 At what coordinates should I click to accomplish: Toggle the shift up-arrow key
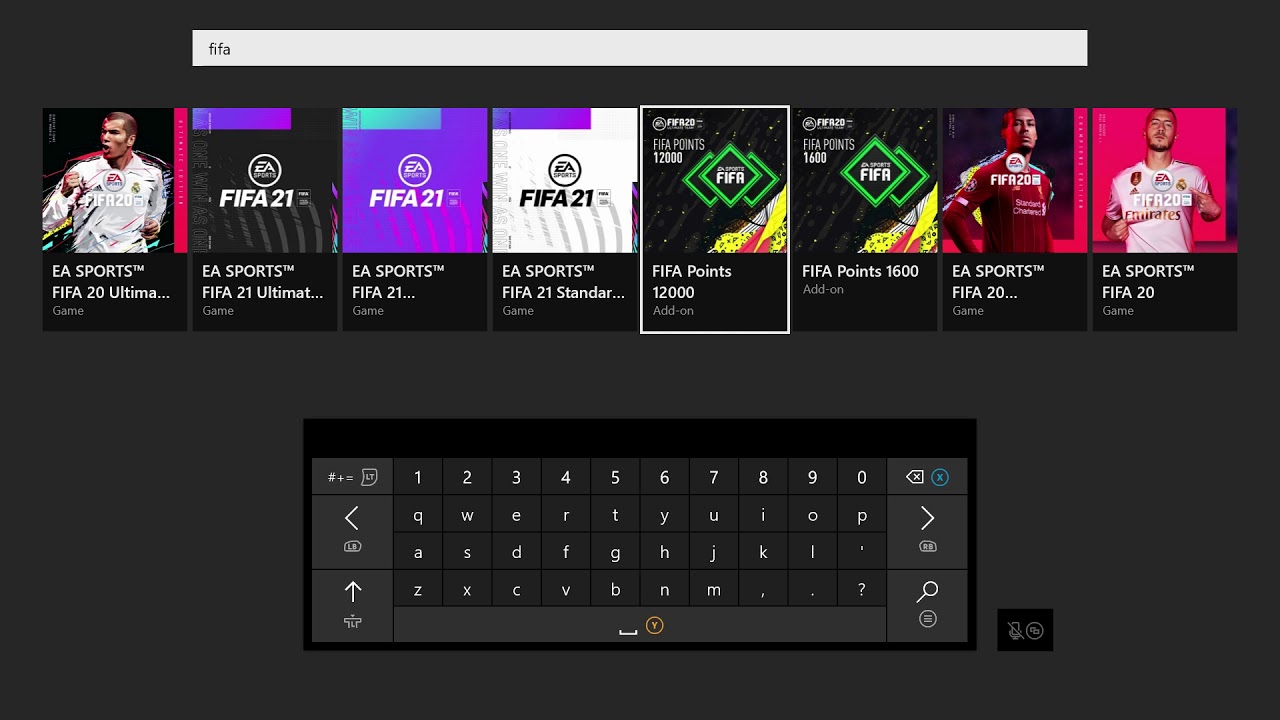click(352, 605)
